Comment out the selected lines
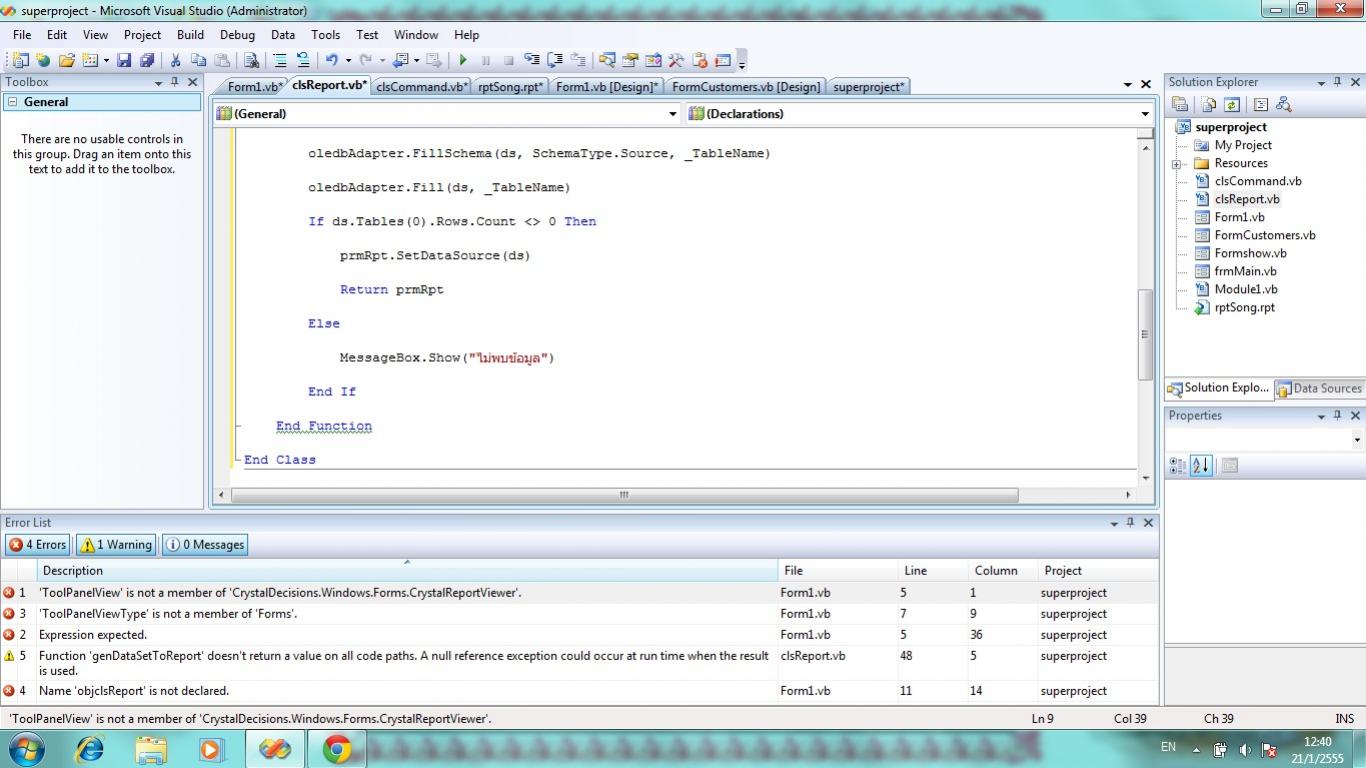Viewport: 1366px width, 768px height. pyautogui.click(x=280, y=60)
